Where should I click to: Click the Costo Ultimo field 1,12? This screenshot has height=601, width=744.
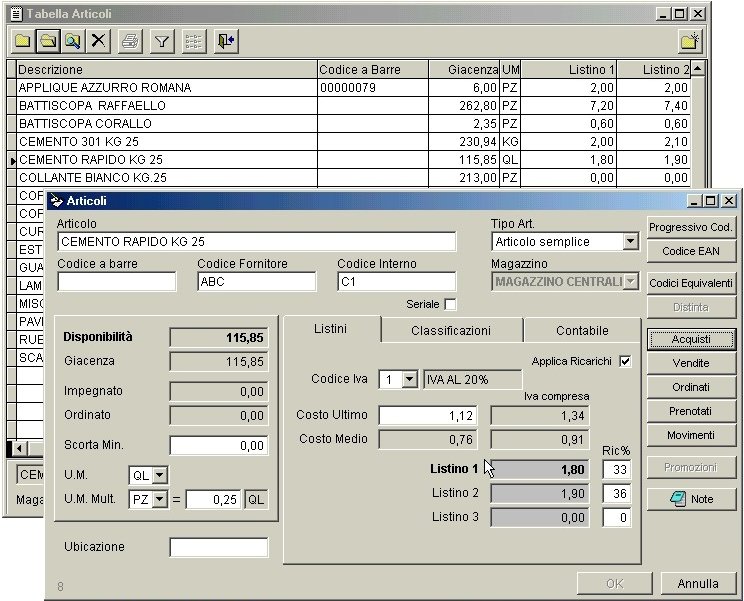pyautogui.click(x=428, y=416)
